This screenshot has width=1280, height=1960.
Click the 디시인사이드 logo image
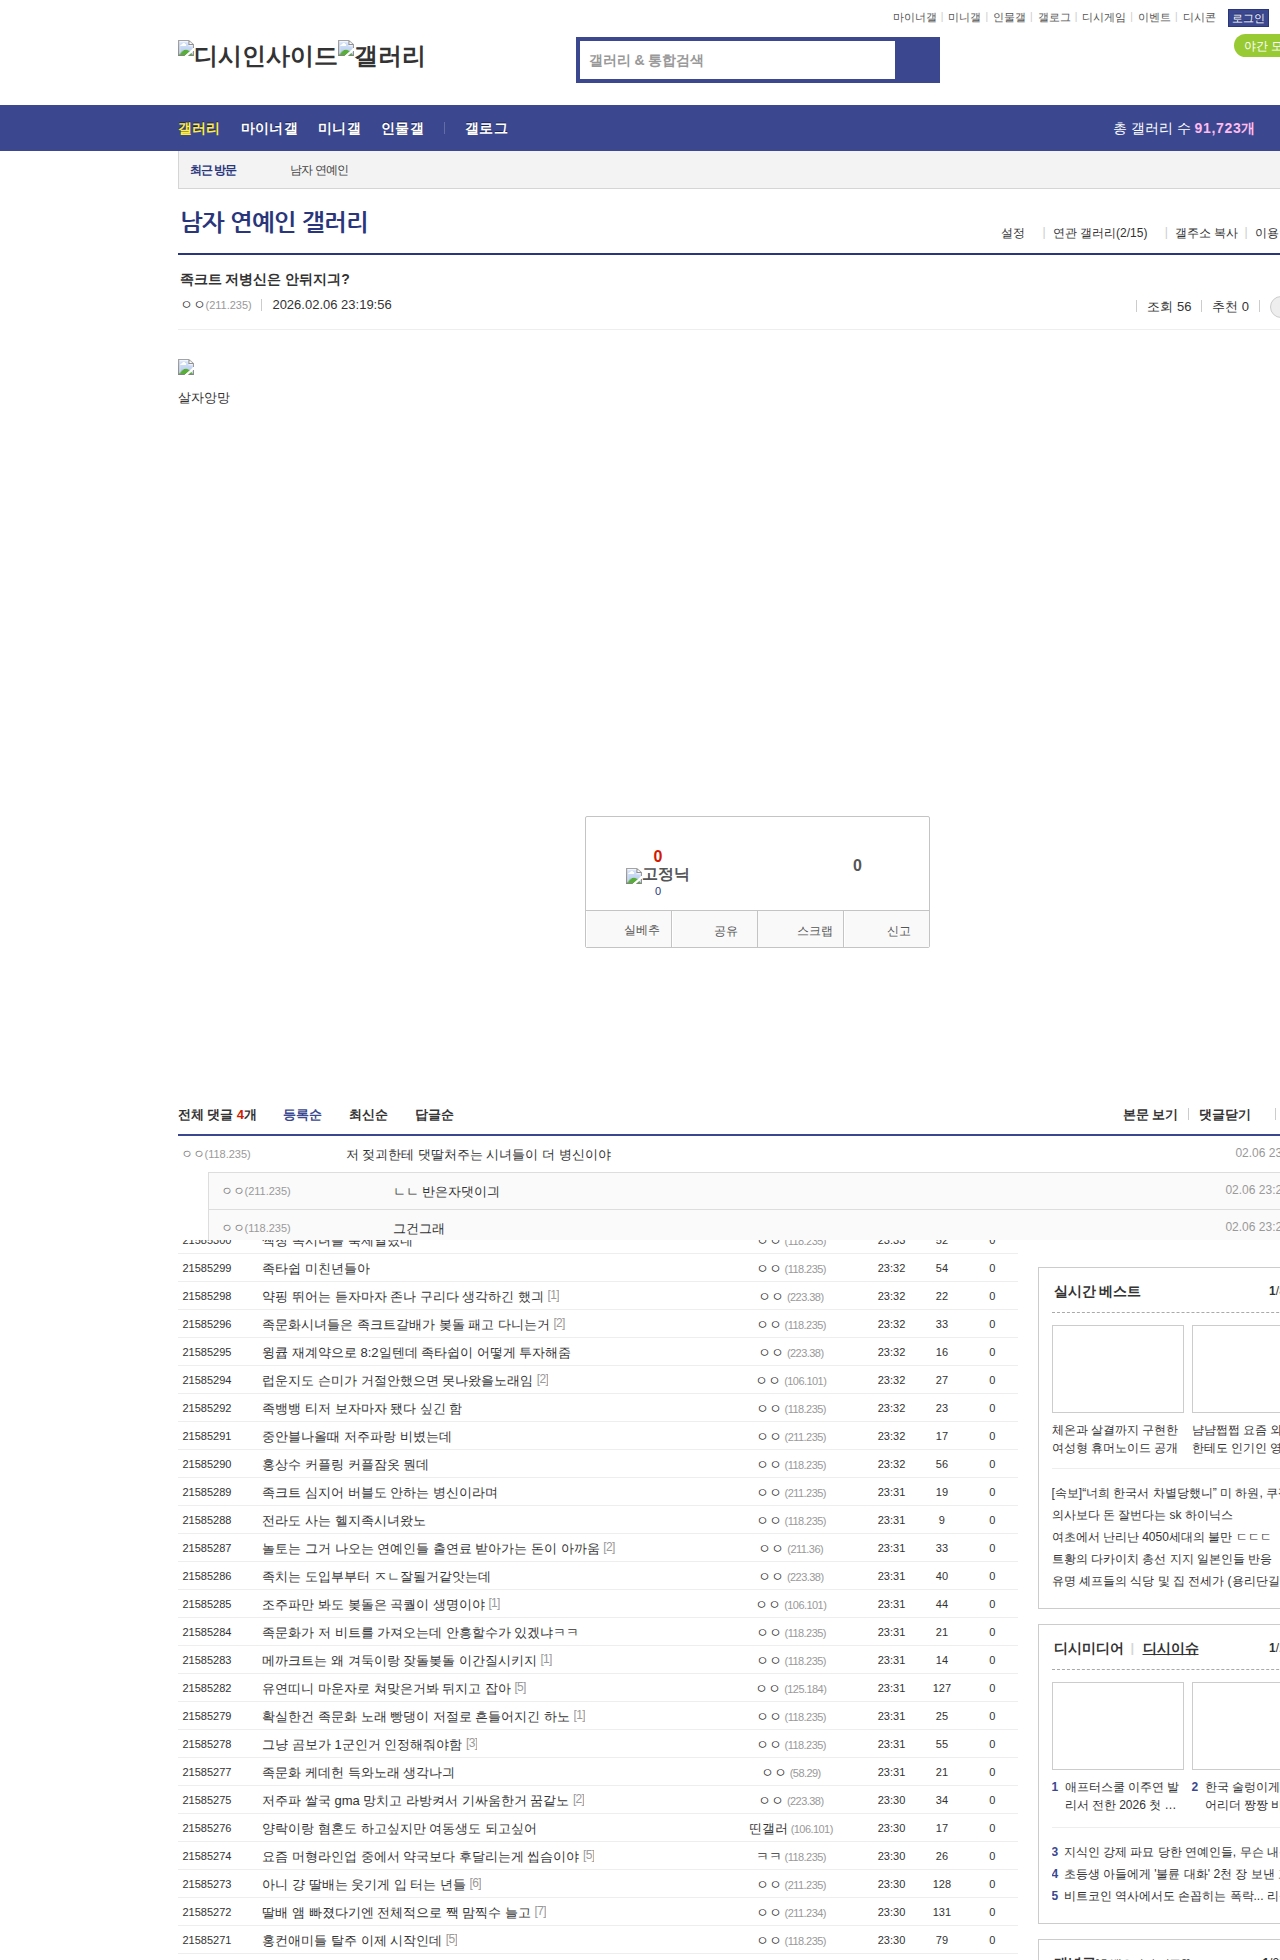[258, 56]
